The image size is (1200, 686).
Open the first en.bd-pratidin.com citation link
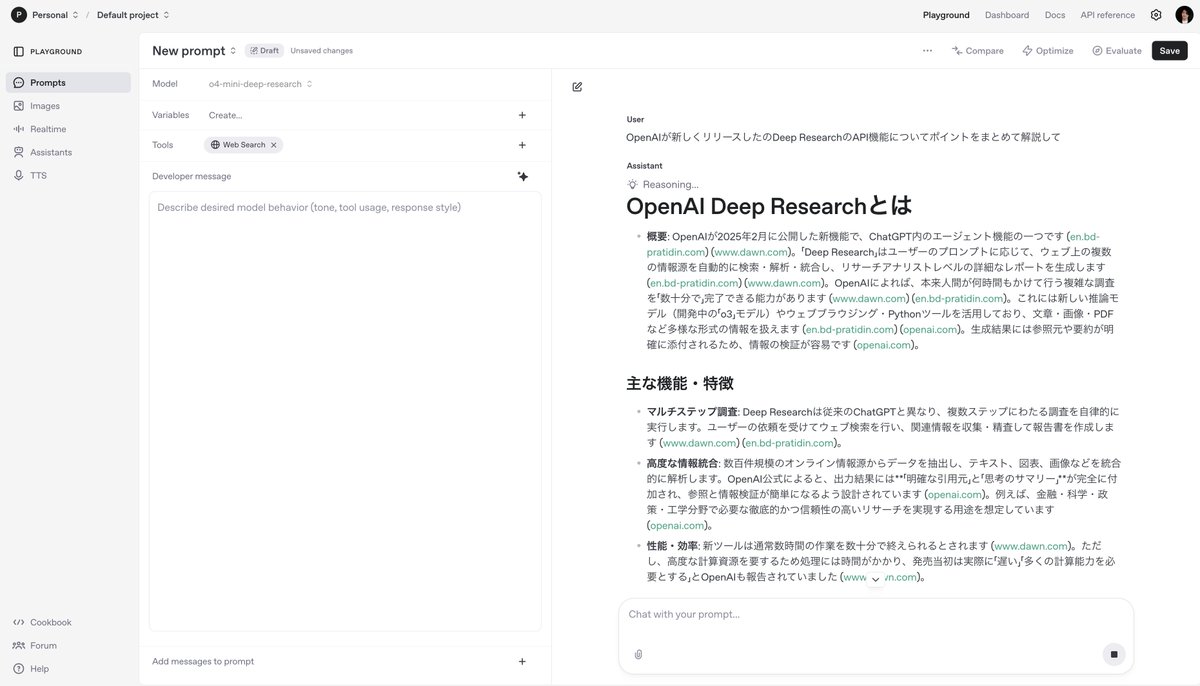tap(873, 244)
